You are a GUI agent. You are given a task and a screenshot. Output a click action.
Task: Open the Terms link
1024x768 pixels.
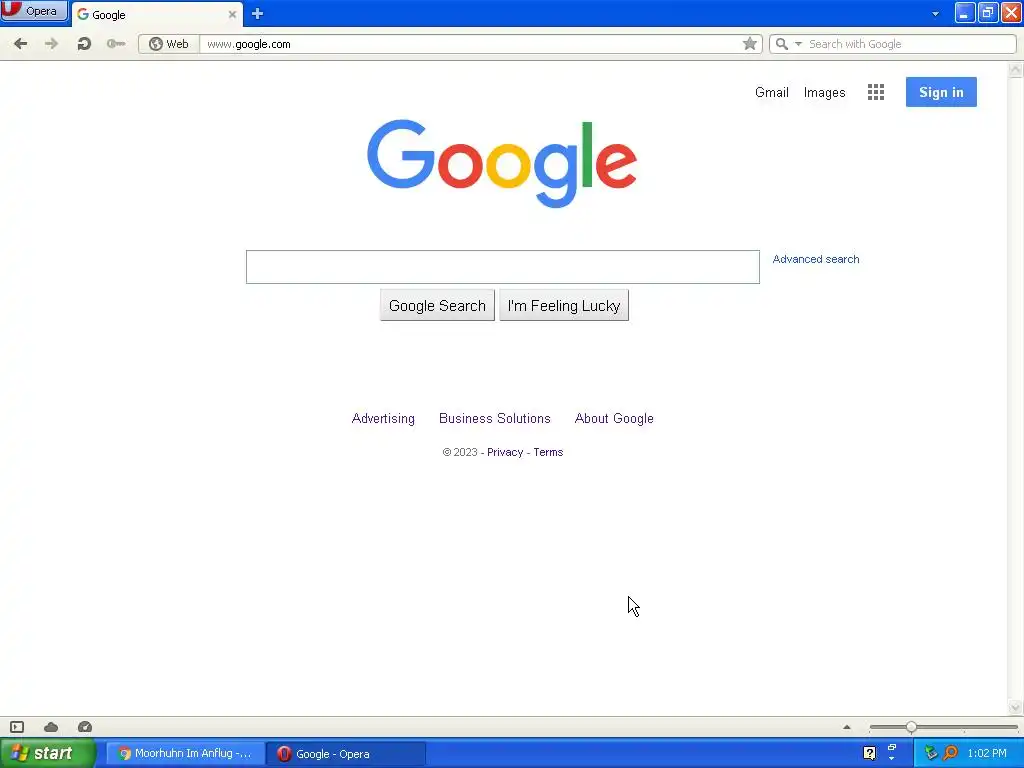pyautogui.click(x=548, y=452)
